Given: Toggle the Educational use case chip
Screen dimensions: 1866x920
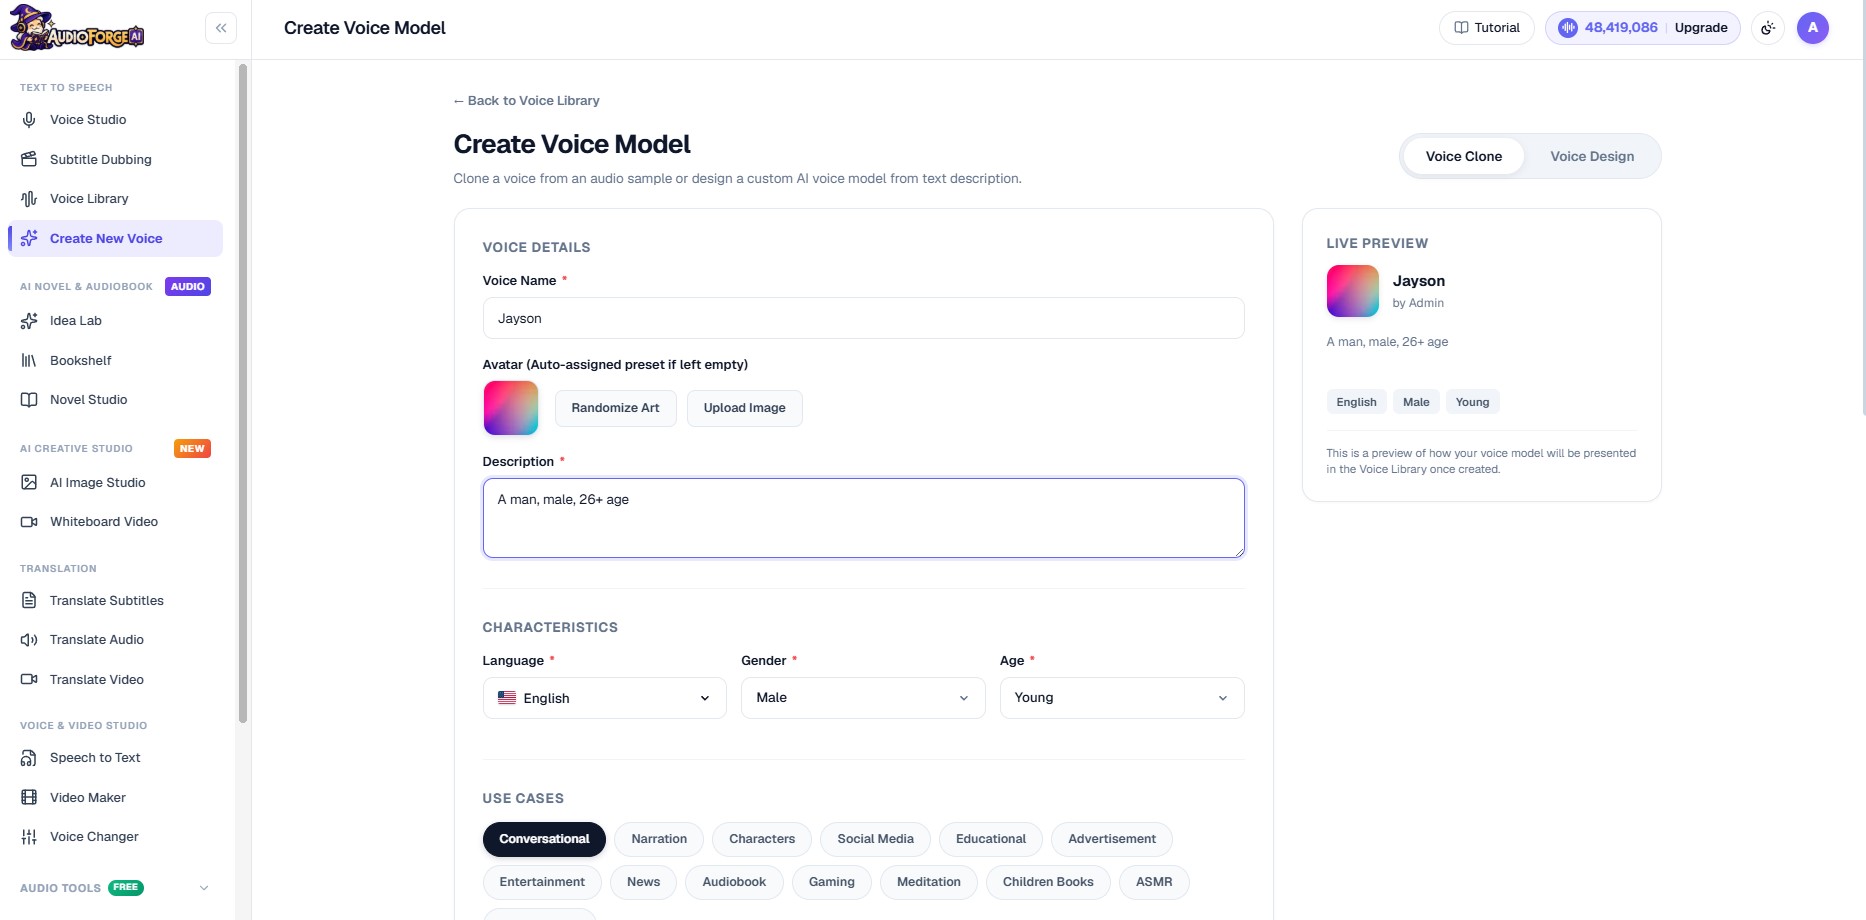Looking at the screenshot, I should pyautogui.click(x=991, y=839).
